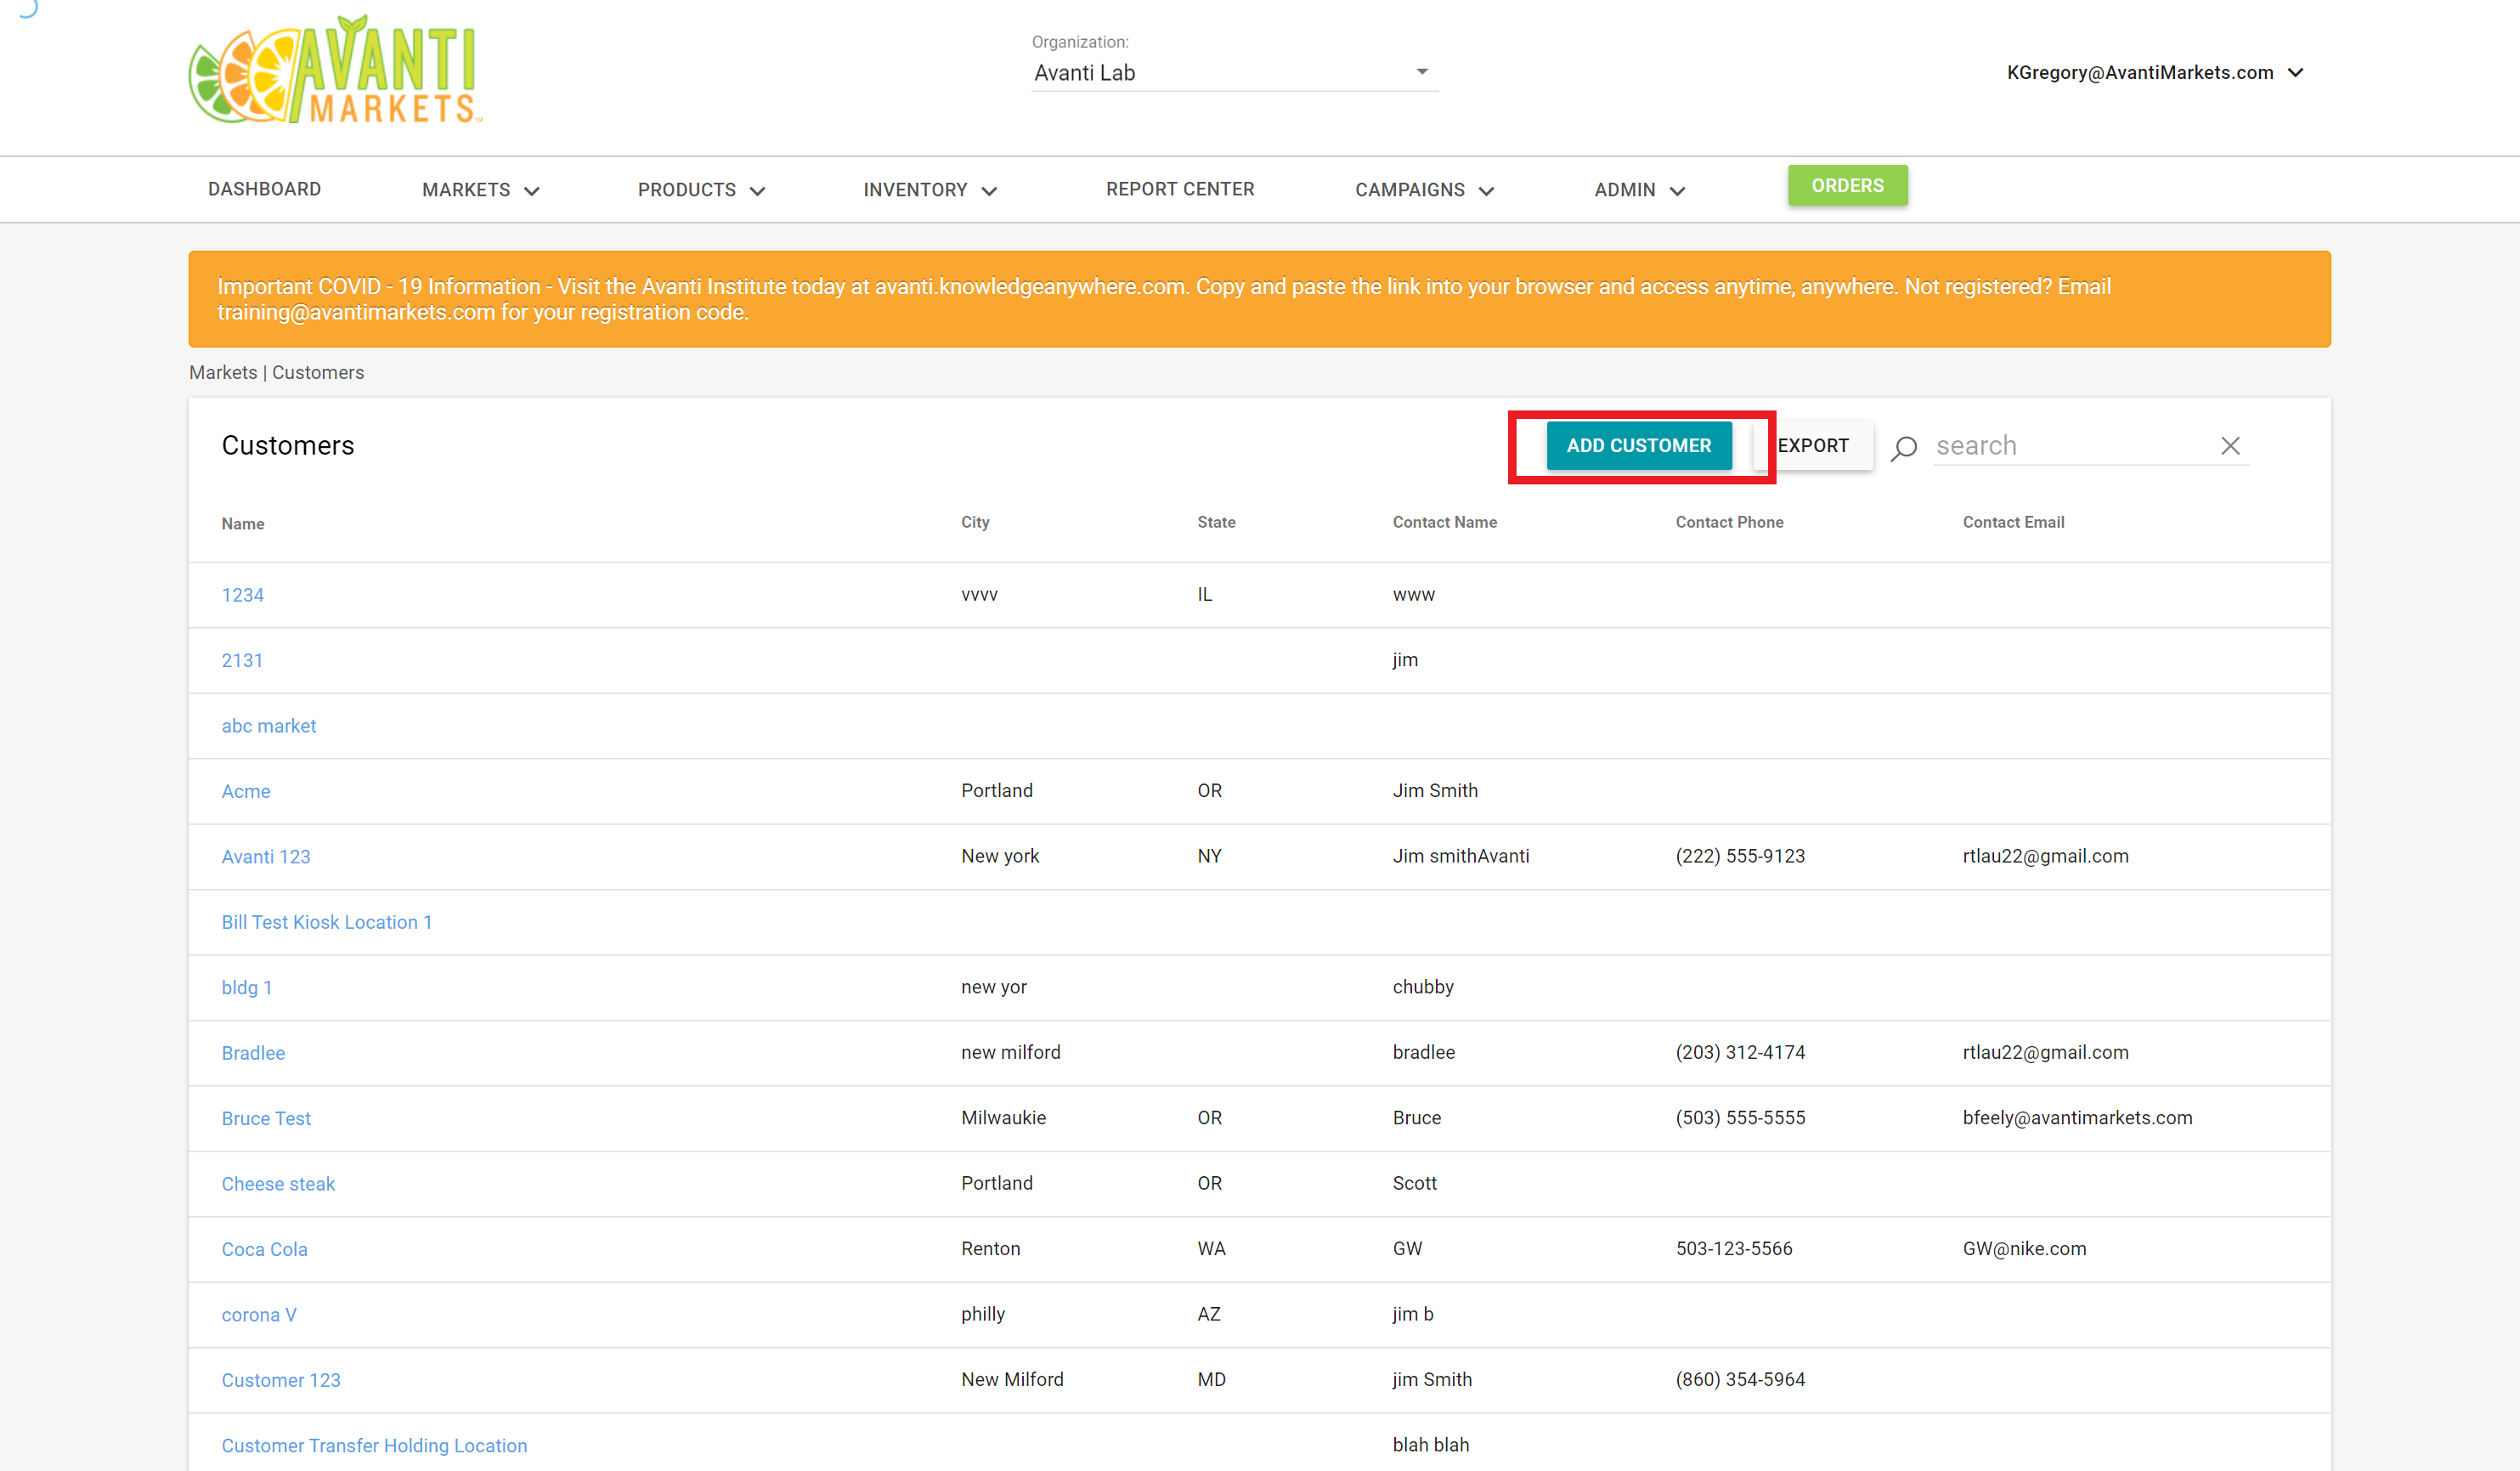Open the corona V customer
Viewport: 2520px width, 1471px height.
pyautogui.click(x=259, y=1315)
